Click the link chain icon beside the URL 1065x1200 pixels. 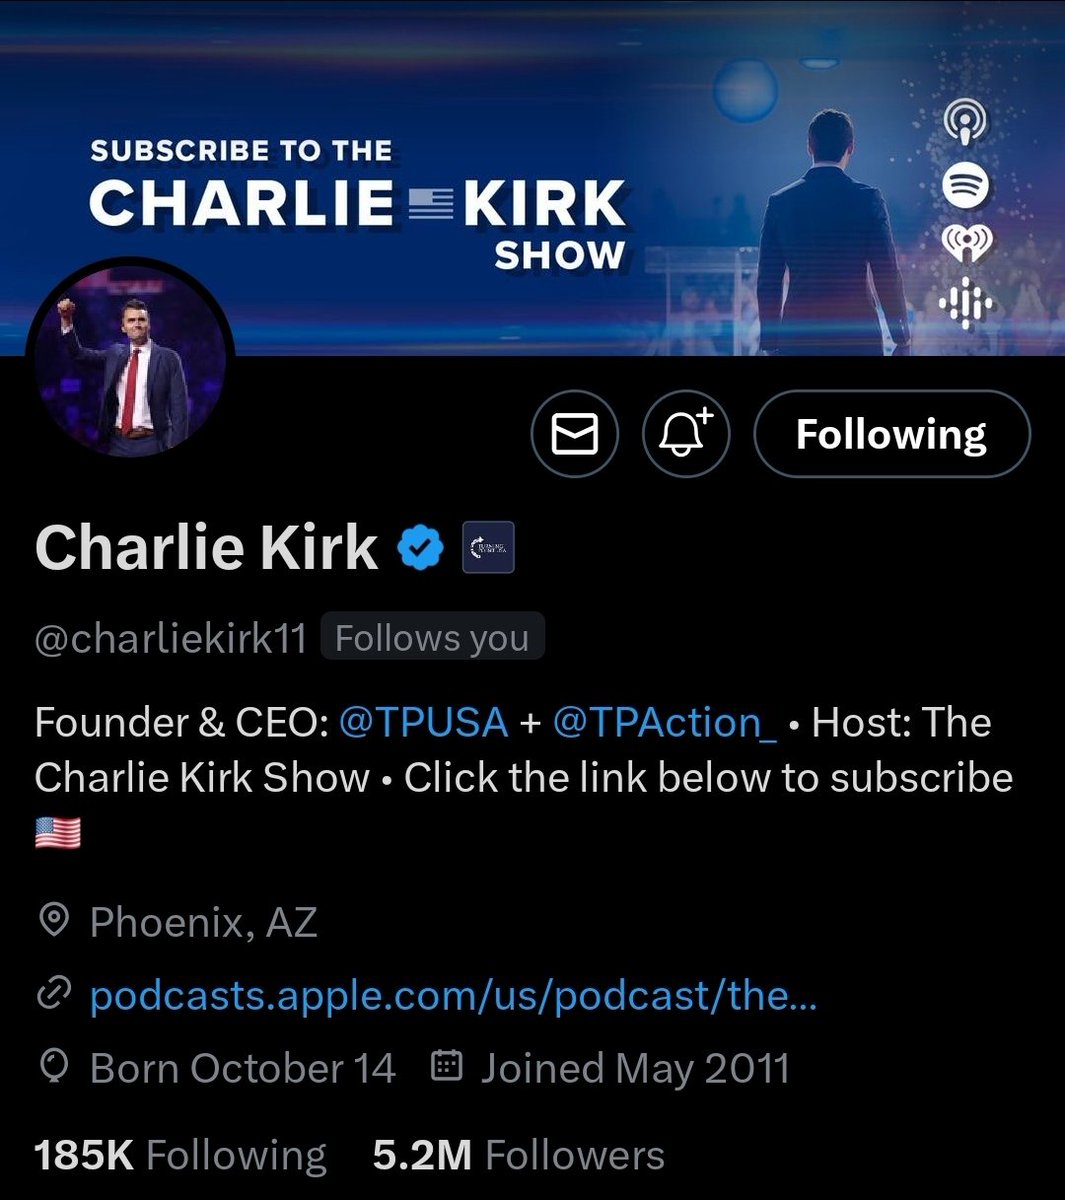coord(53,995)
